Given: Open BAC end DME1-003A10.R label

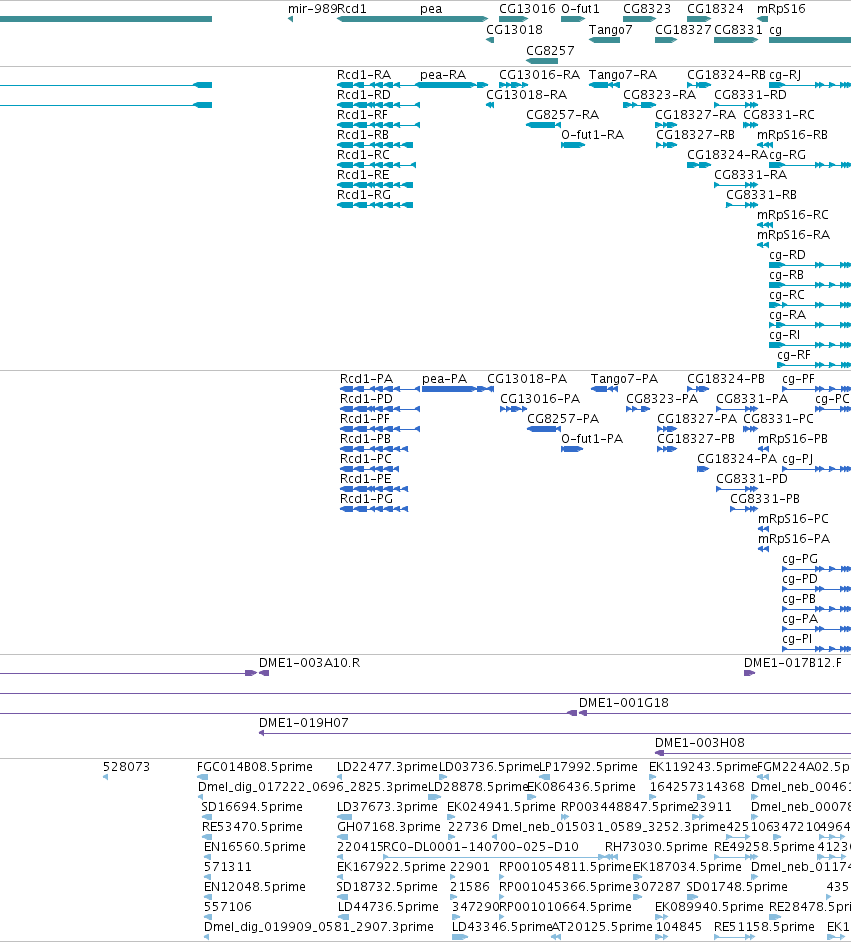Looking at the screenshot, I should pos(309,663).
